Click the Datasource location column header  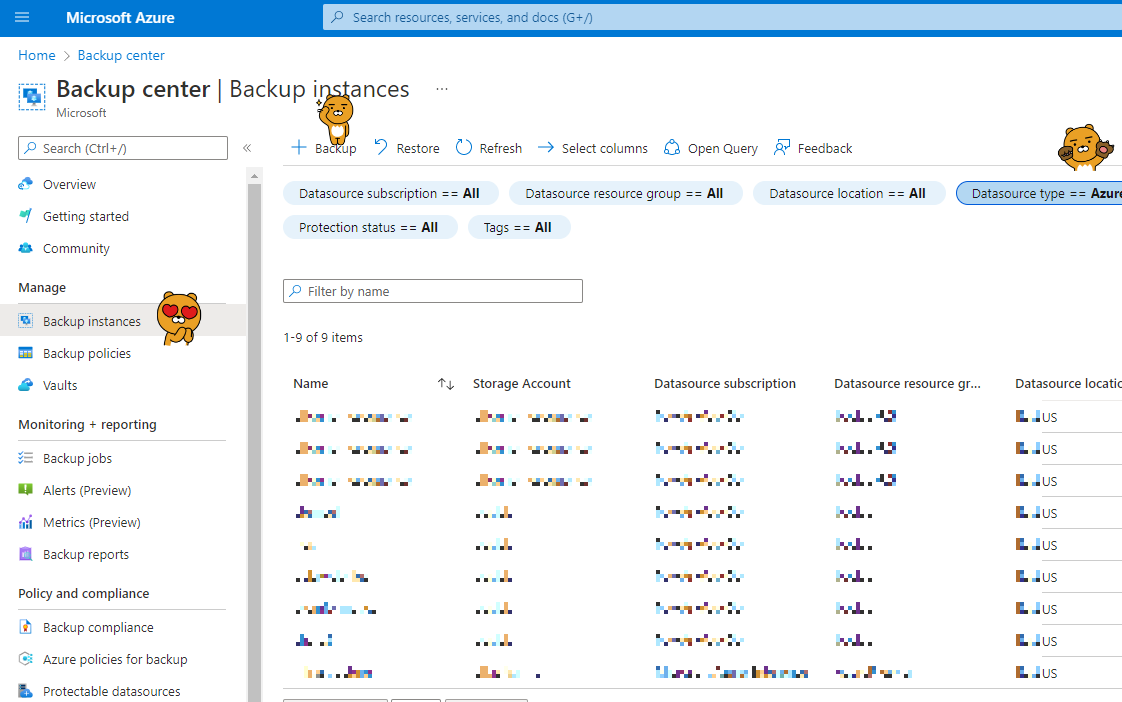(1068, 384)
